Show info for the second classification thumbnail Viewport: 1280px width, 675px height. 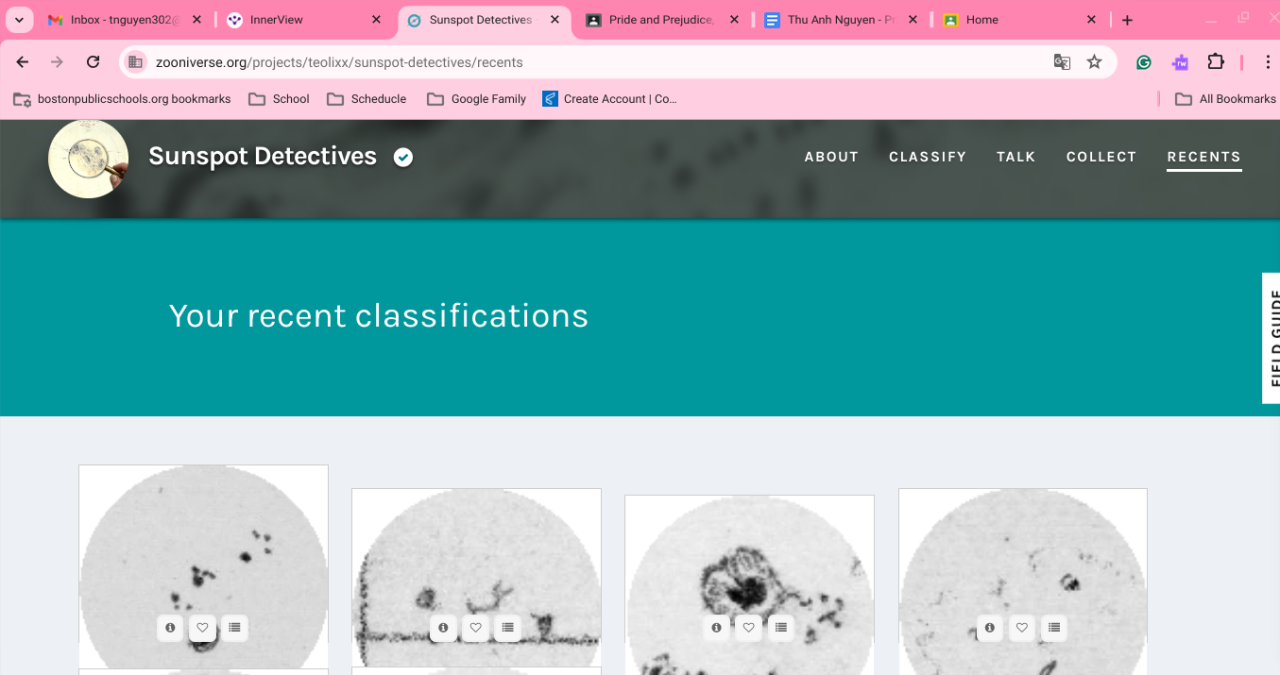pos(443,628)
